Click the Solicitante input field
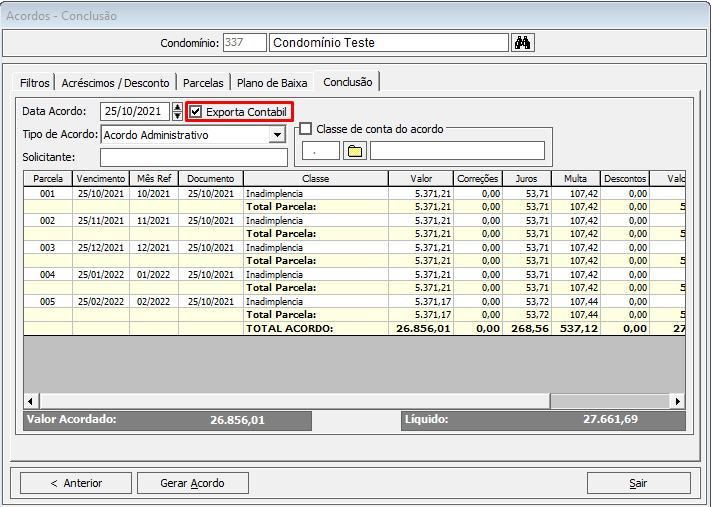This screenshot has width=713, height=507. click(194, 157)
